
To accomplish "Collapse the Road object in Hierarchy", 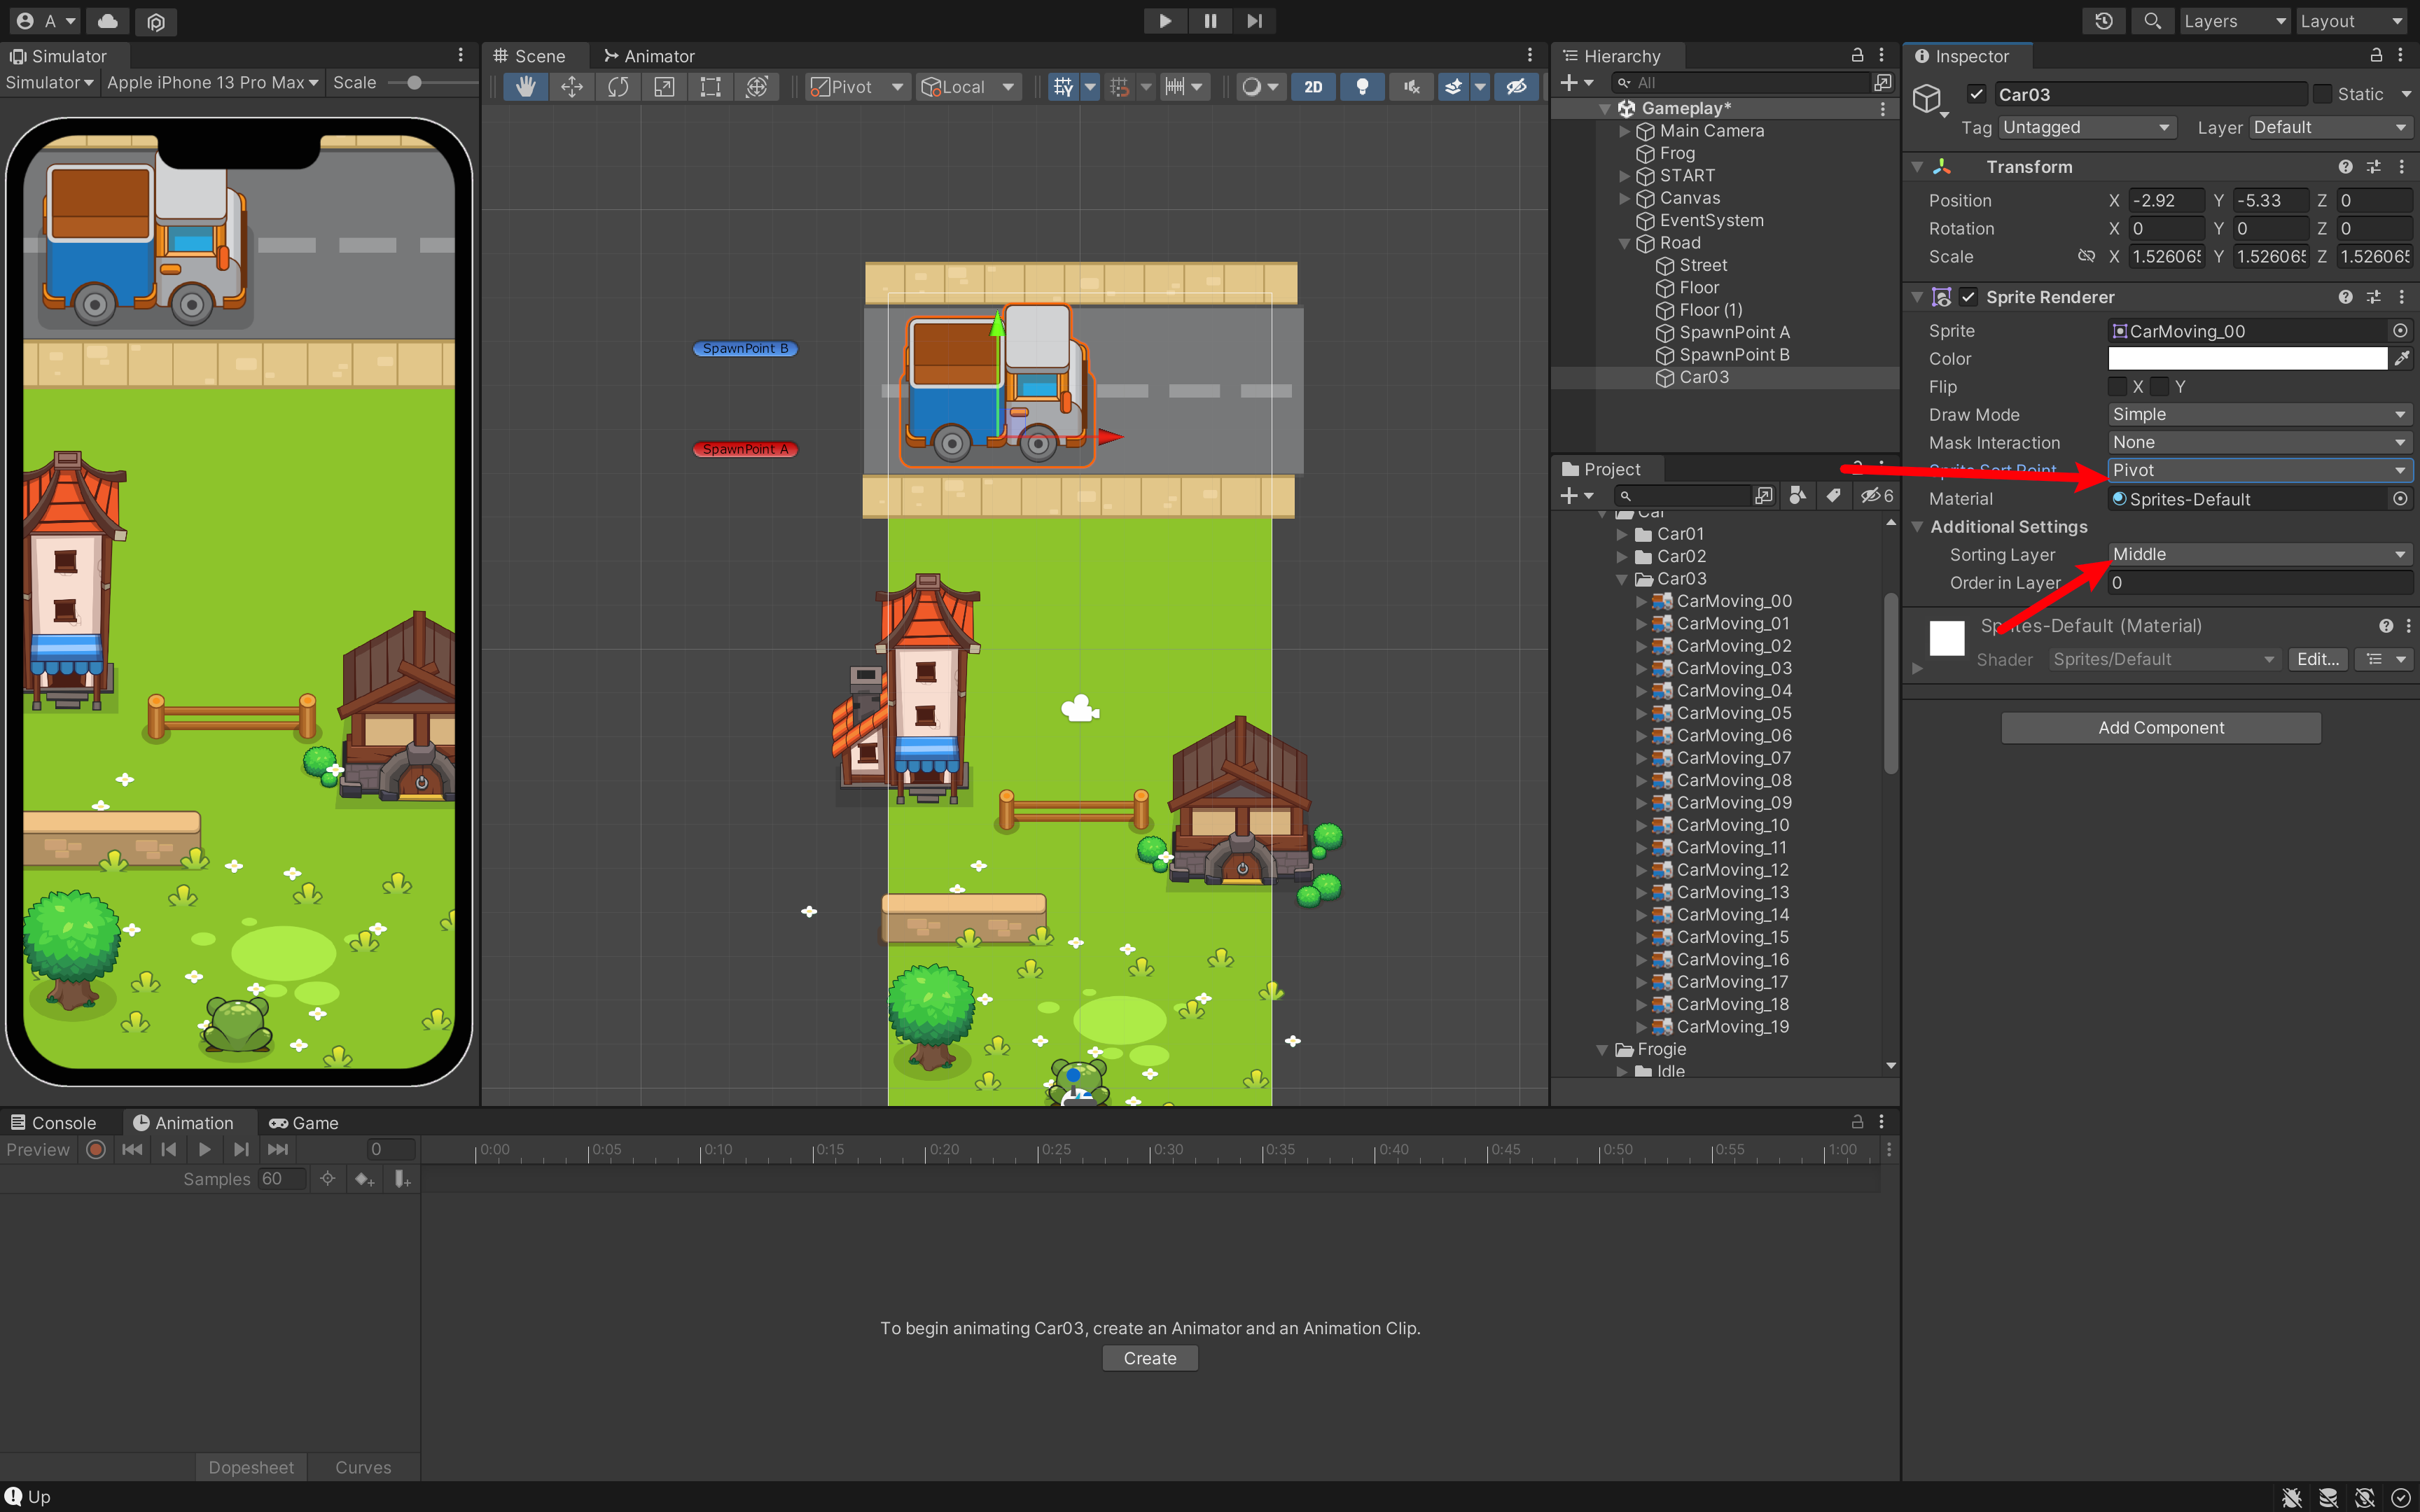I will 1624,243.
